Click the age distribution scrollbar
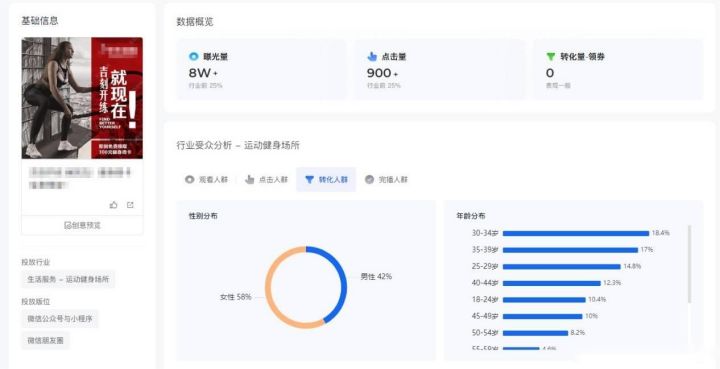This screenshot has height=369, width=720. pos(690,264)
